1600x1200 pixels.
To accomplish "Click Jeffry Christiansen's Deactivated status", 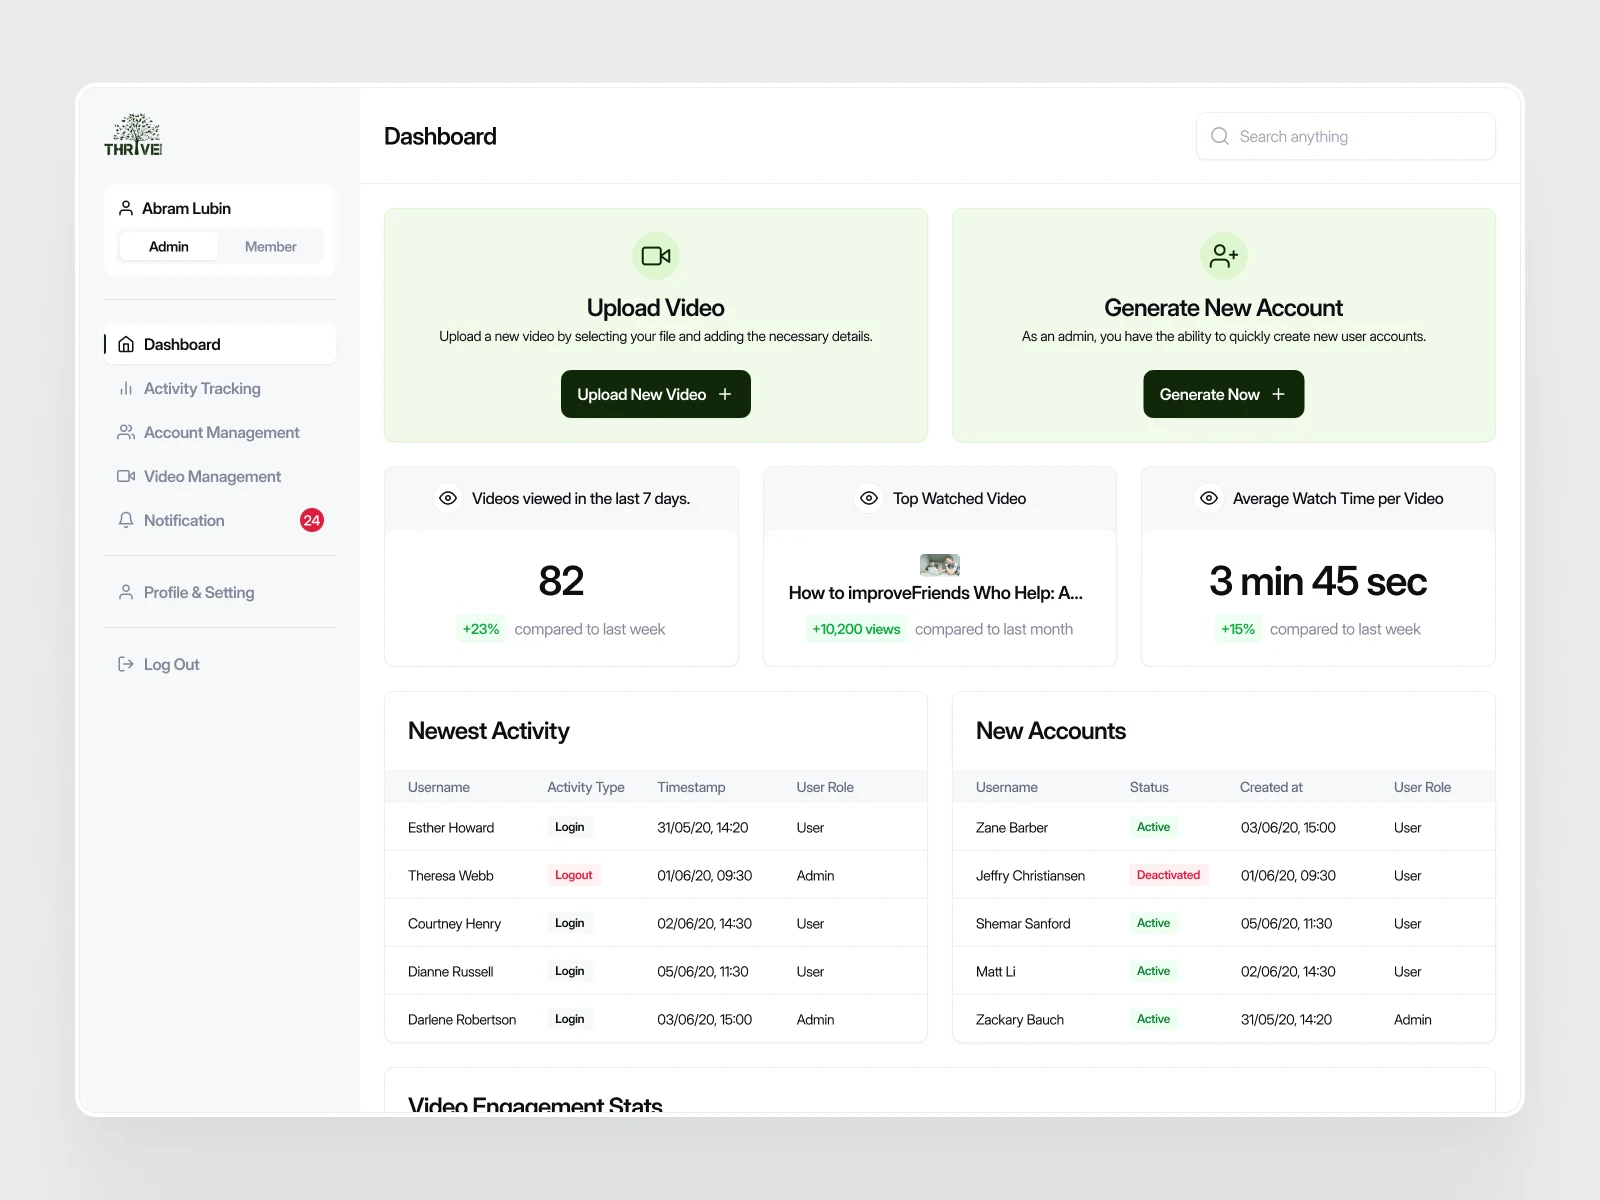I will coord(1168,875).
